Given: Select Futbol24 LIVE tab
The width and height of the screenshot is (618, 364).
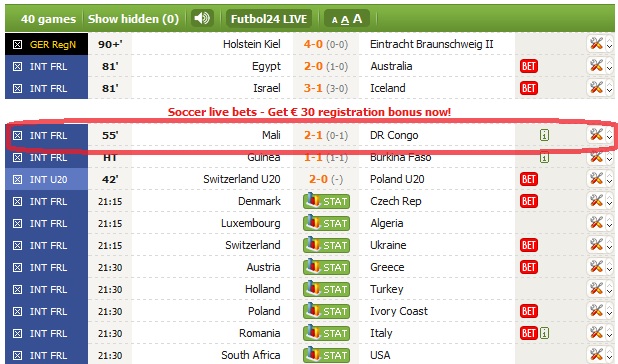Looking at the screenshot, I should pyautogui.click(x=269, y=19).
